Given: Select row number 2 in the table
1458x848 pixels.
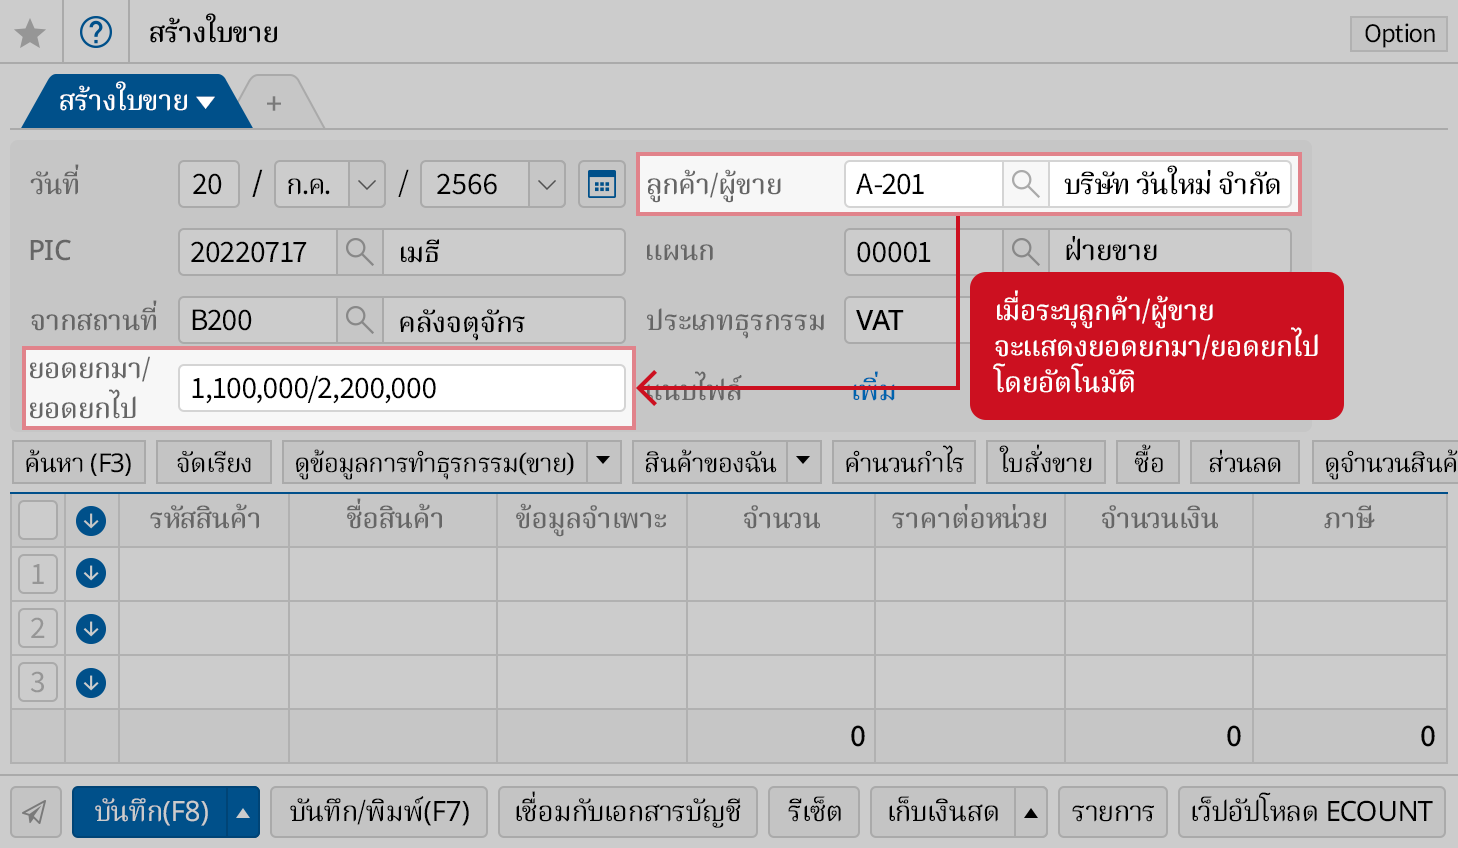Looking at the screenshot, I should tap(38, 629).
